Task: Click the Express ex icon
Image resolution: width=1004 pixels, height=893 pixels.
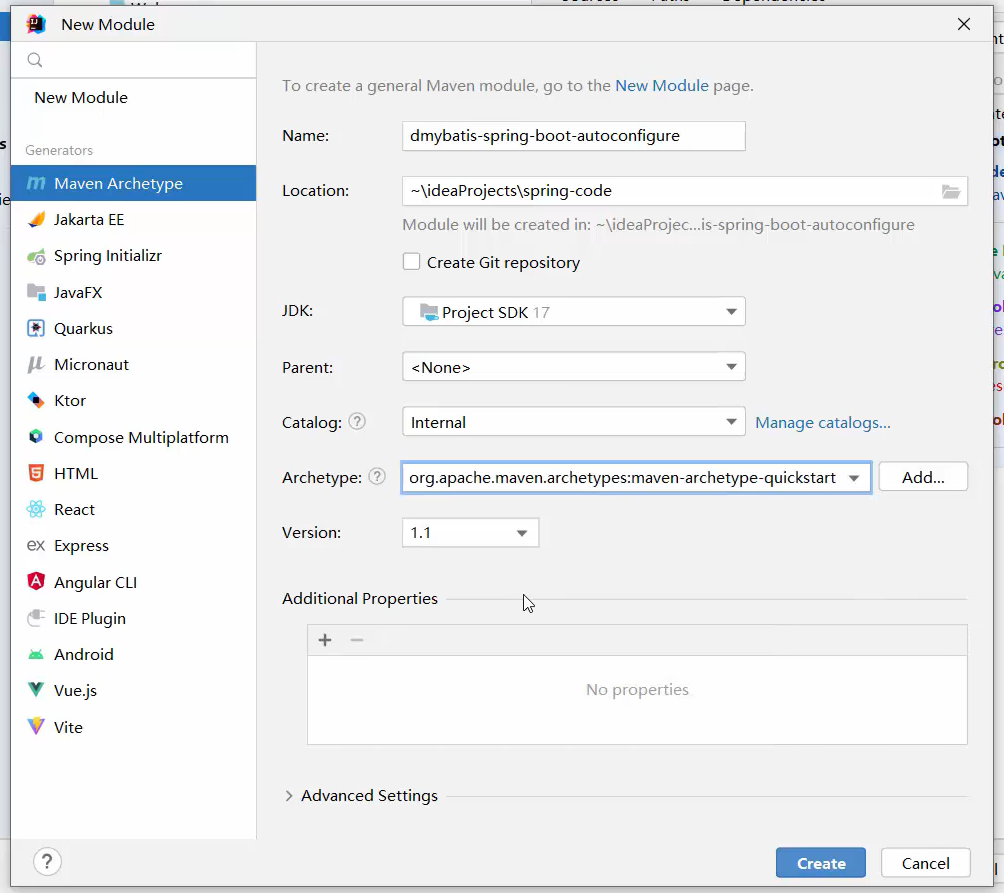Action: 36,545
